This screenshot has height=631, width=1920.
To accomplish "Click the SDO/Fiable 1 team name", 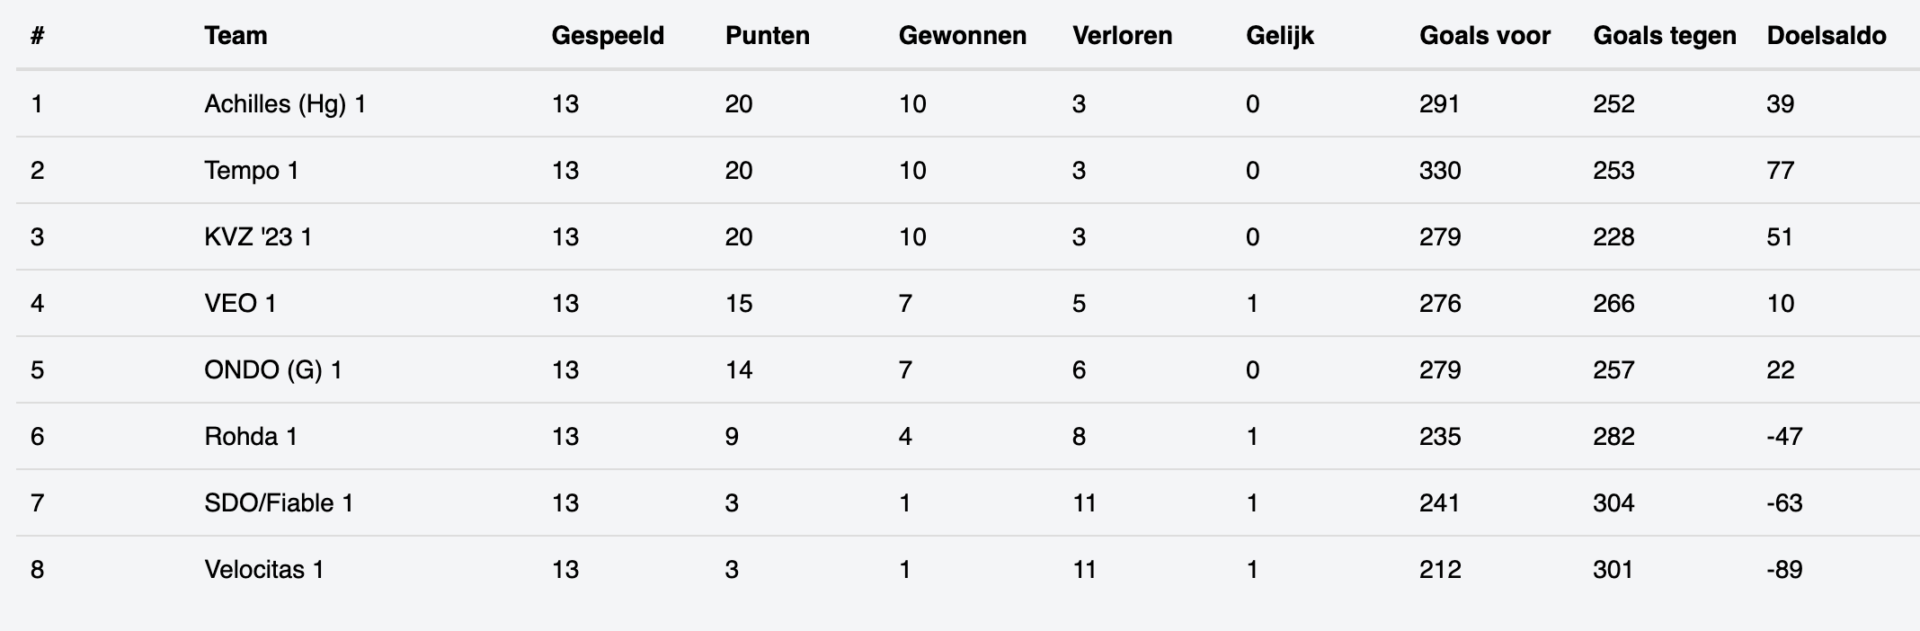I will (x=278, y=503).
